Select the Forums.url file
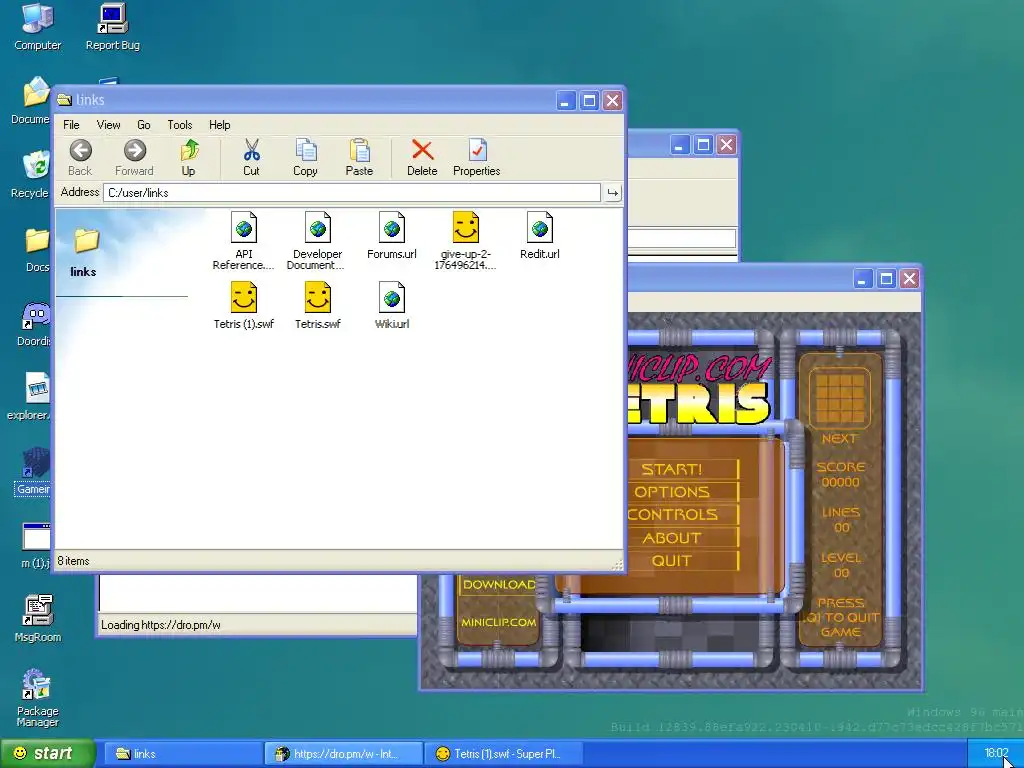This screenshot has height=768, width=1024. (x=392, y=236)
